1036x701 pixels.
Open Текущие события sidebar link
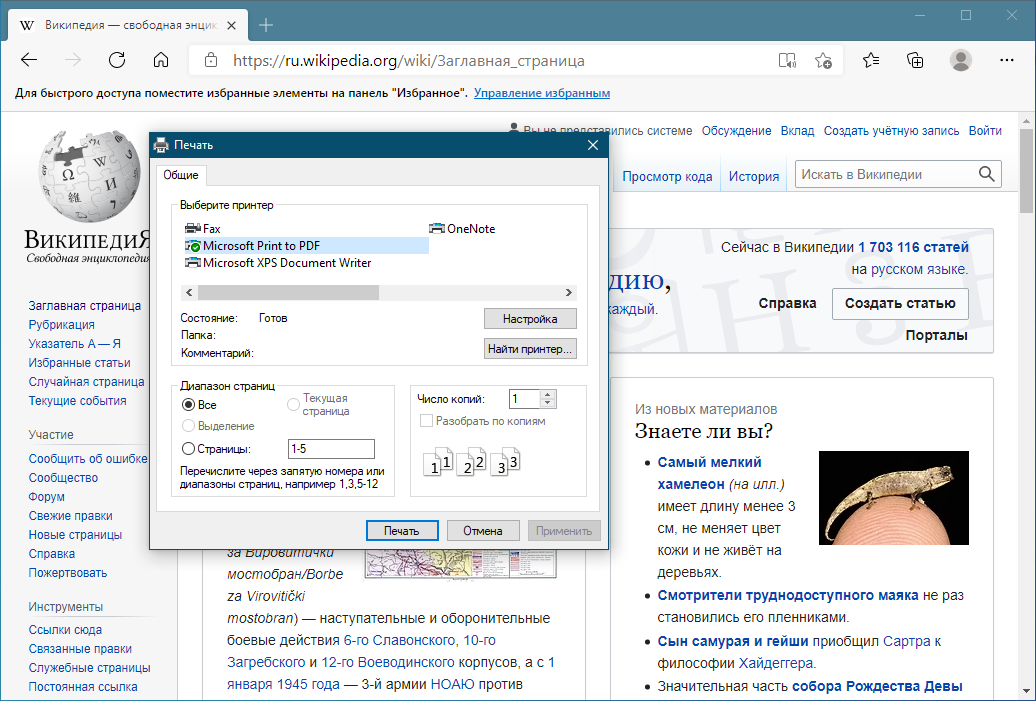(x=77, y=401)
